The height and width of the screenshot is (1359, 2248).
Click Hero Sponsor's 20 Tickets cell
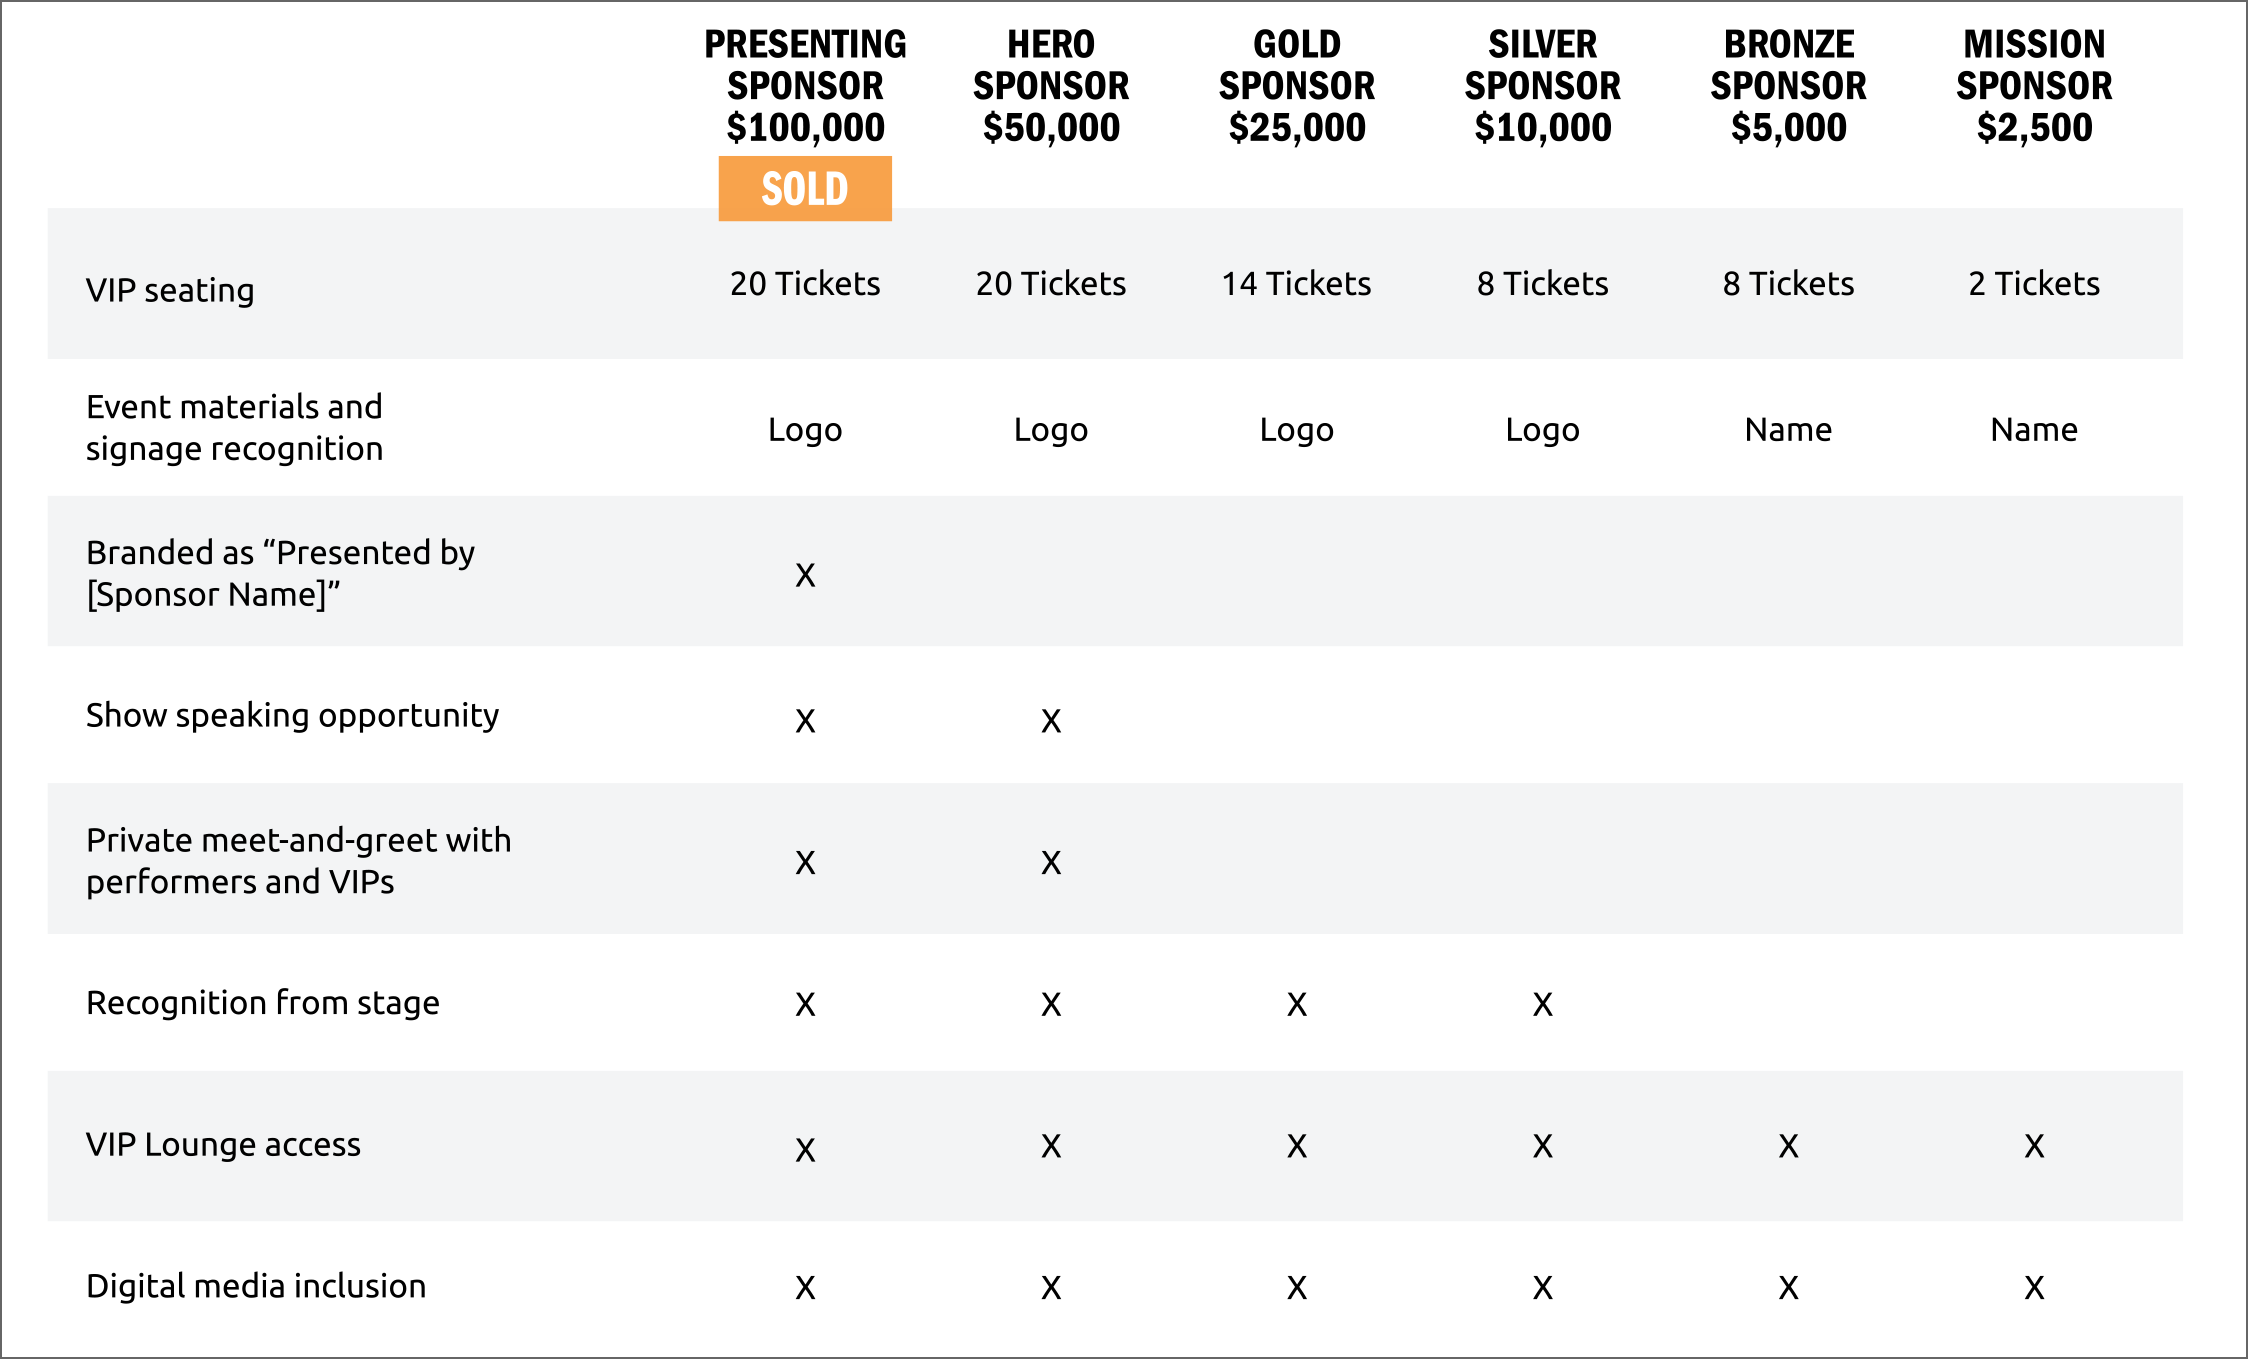[1051, 284]
